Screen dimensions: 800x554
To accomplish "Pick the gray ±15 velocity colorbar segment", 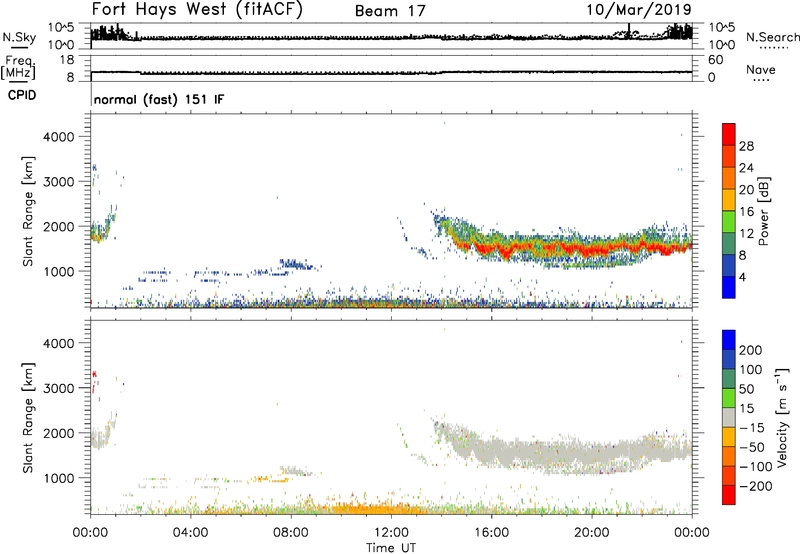I will (729, 418).
